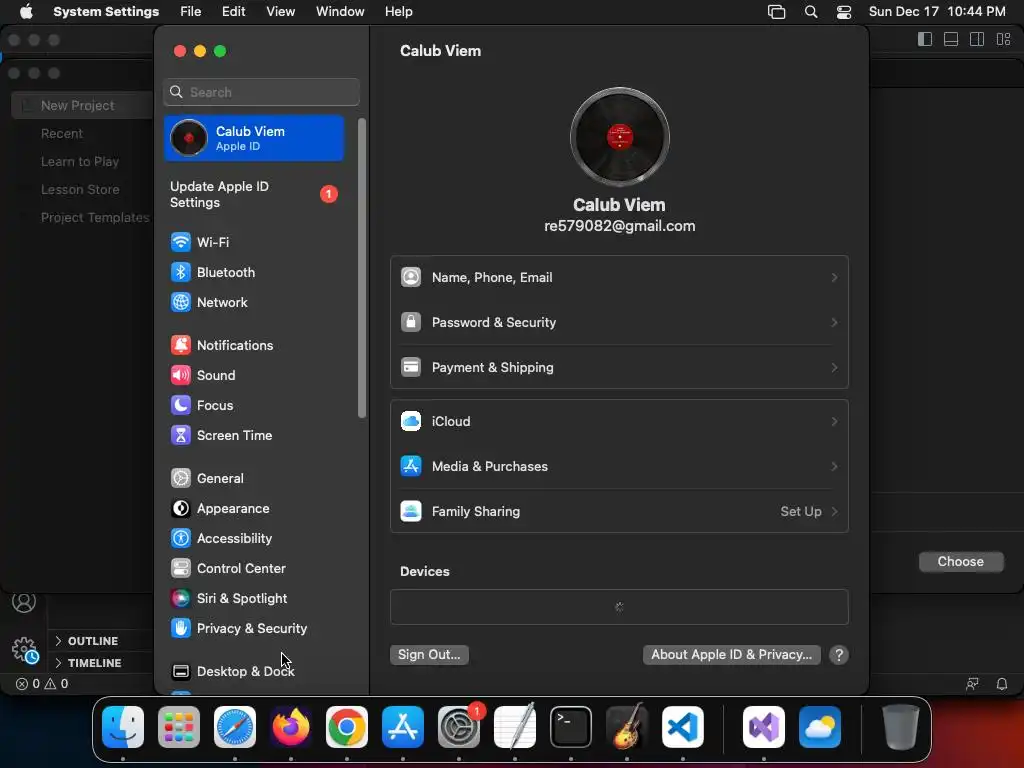1024x768 pixels.
Task: Open VS Code Manage gear icon
Action: tap(25, 650)
